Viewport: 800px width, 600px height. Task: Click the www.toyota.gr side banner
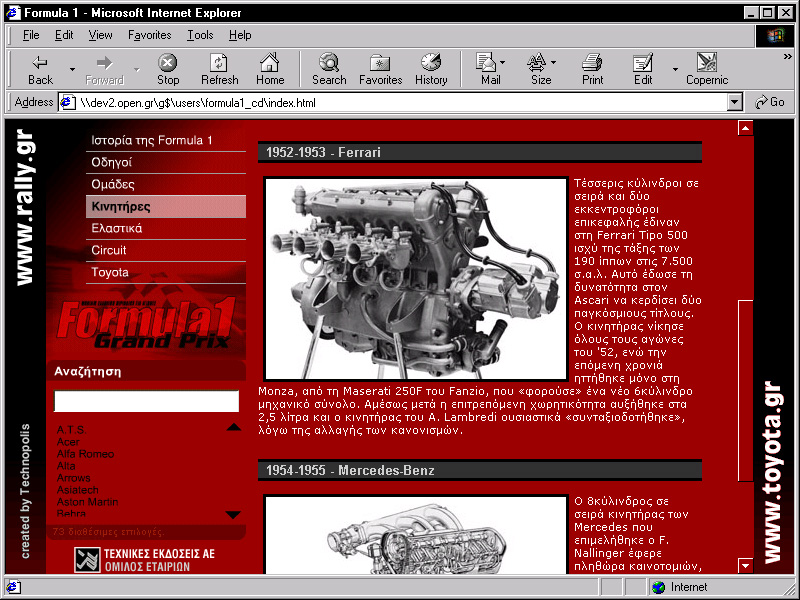[x=772, y=472]
